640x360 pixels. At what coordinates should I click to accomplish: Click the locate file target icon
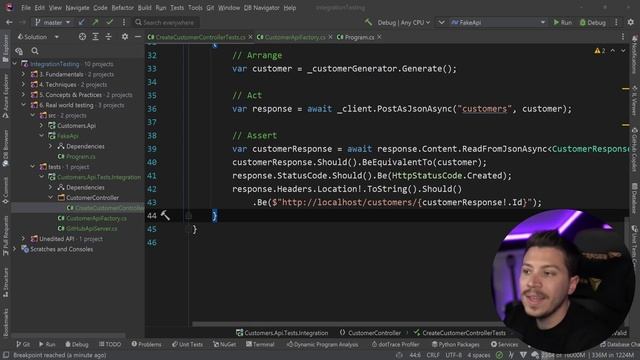click(x=82, y=37)
